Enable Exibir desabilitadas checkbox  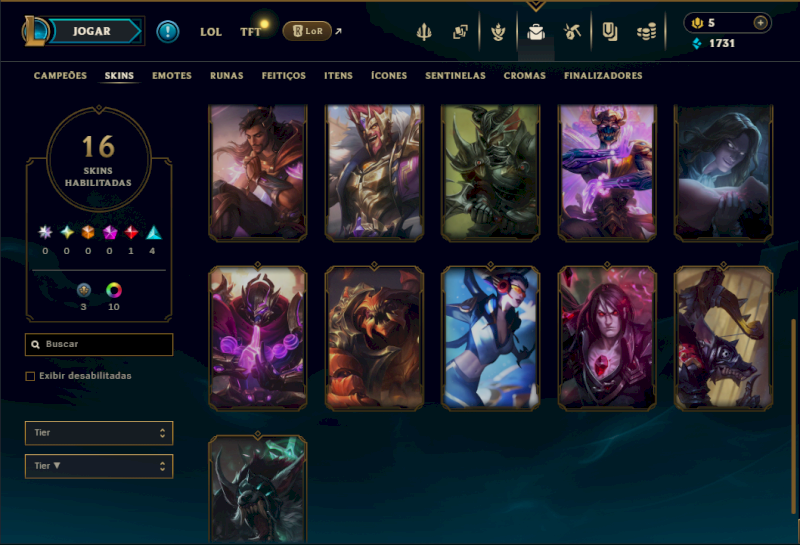click(x=30, y=376)
